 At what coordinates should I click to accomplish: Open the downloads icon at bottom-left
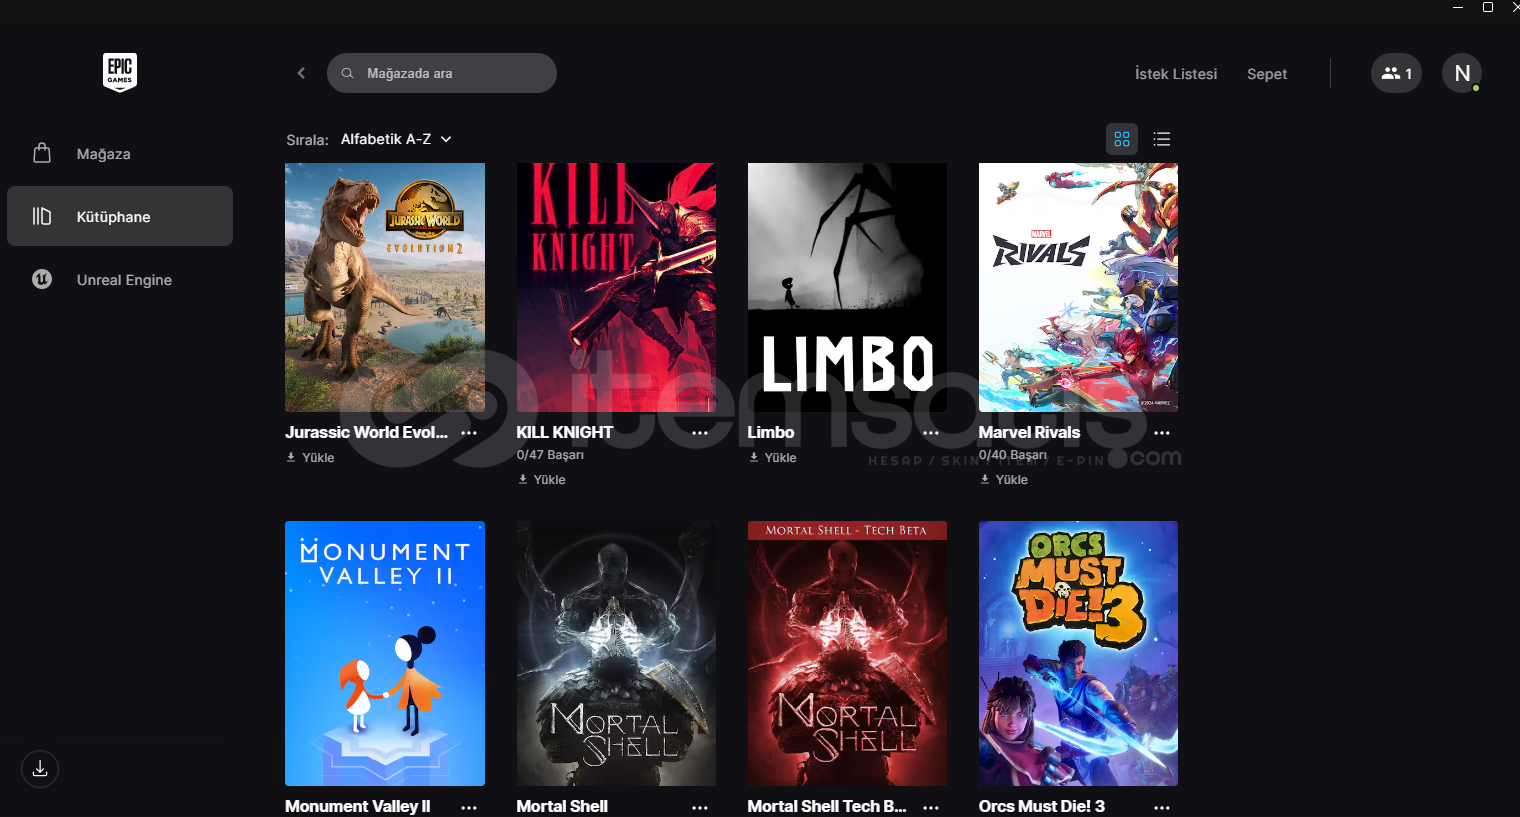pos(40,769)
